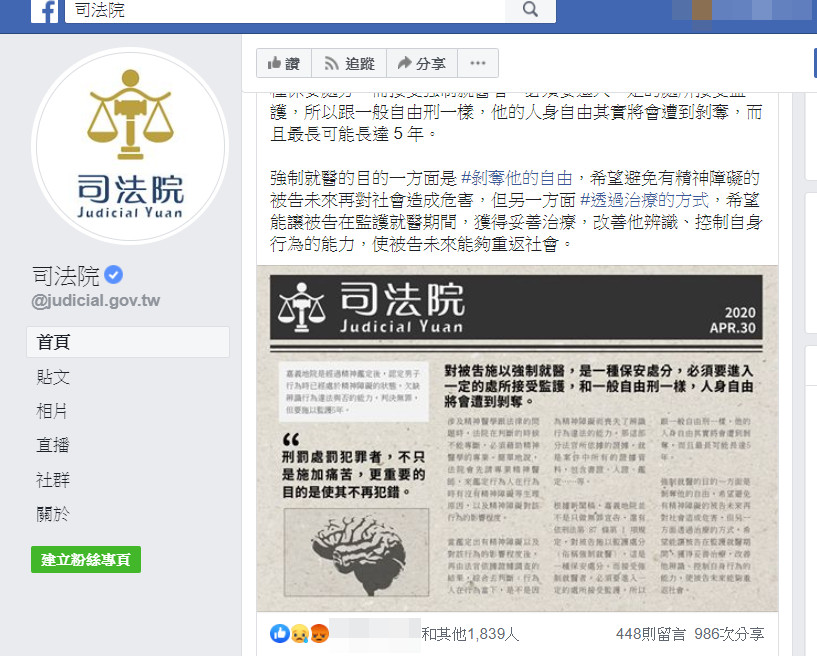The image size is (817, 656).
Task: Click the green 建立粉絲專頁 button
Action: [x=86, y=560]
